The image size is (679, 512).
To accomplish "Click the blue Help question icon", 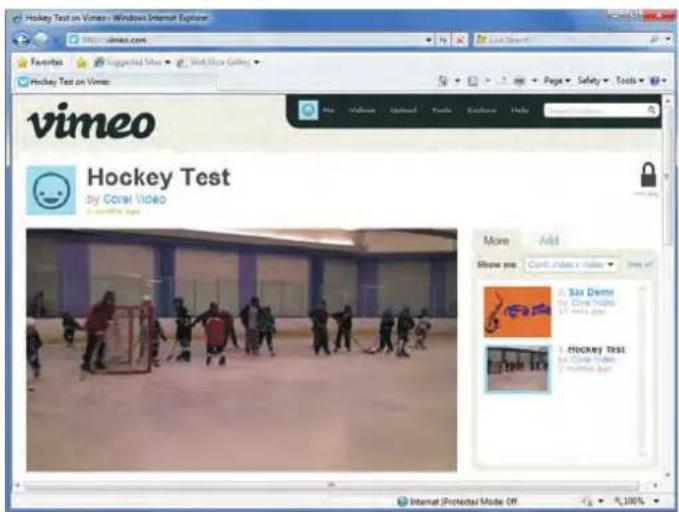I will pyautogui.click(x=655, y=81).
